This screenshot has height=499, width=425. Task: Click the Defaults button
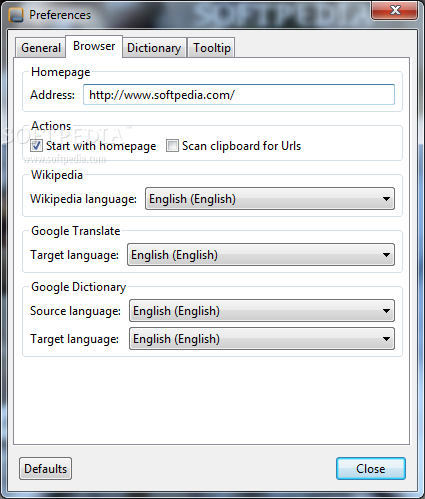(x=46, y=469)
